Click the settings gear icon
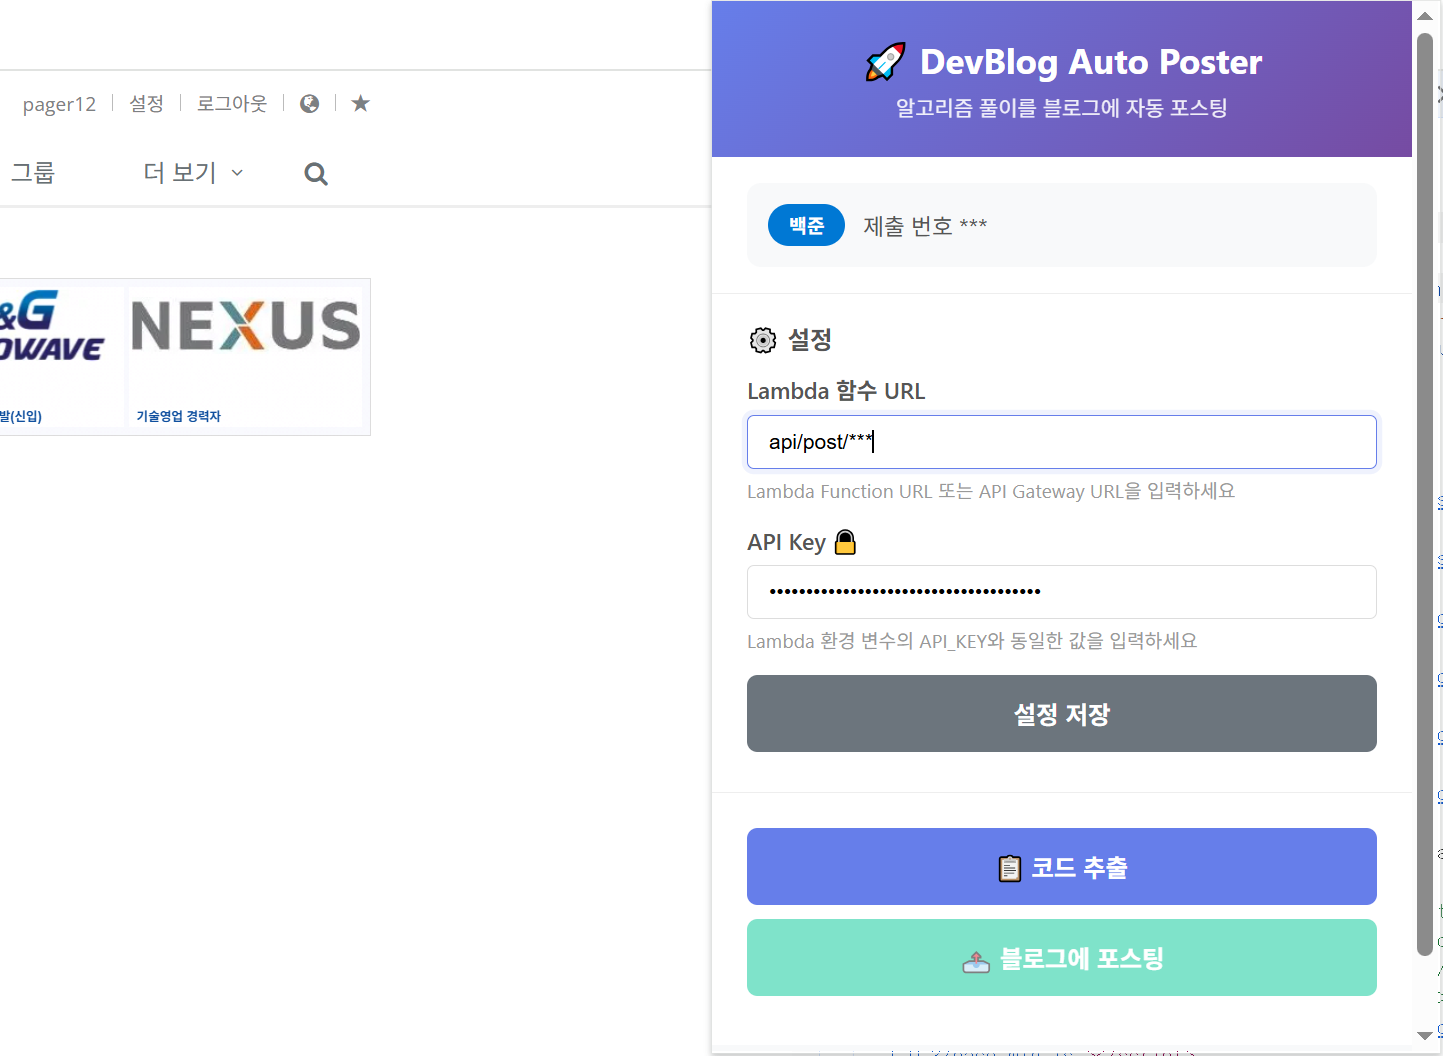The height and width of the screenshot is (1056, 1443). [763, 340]
